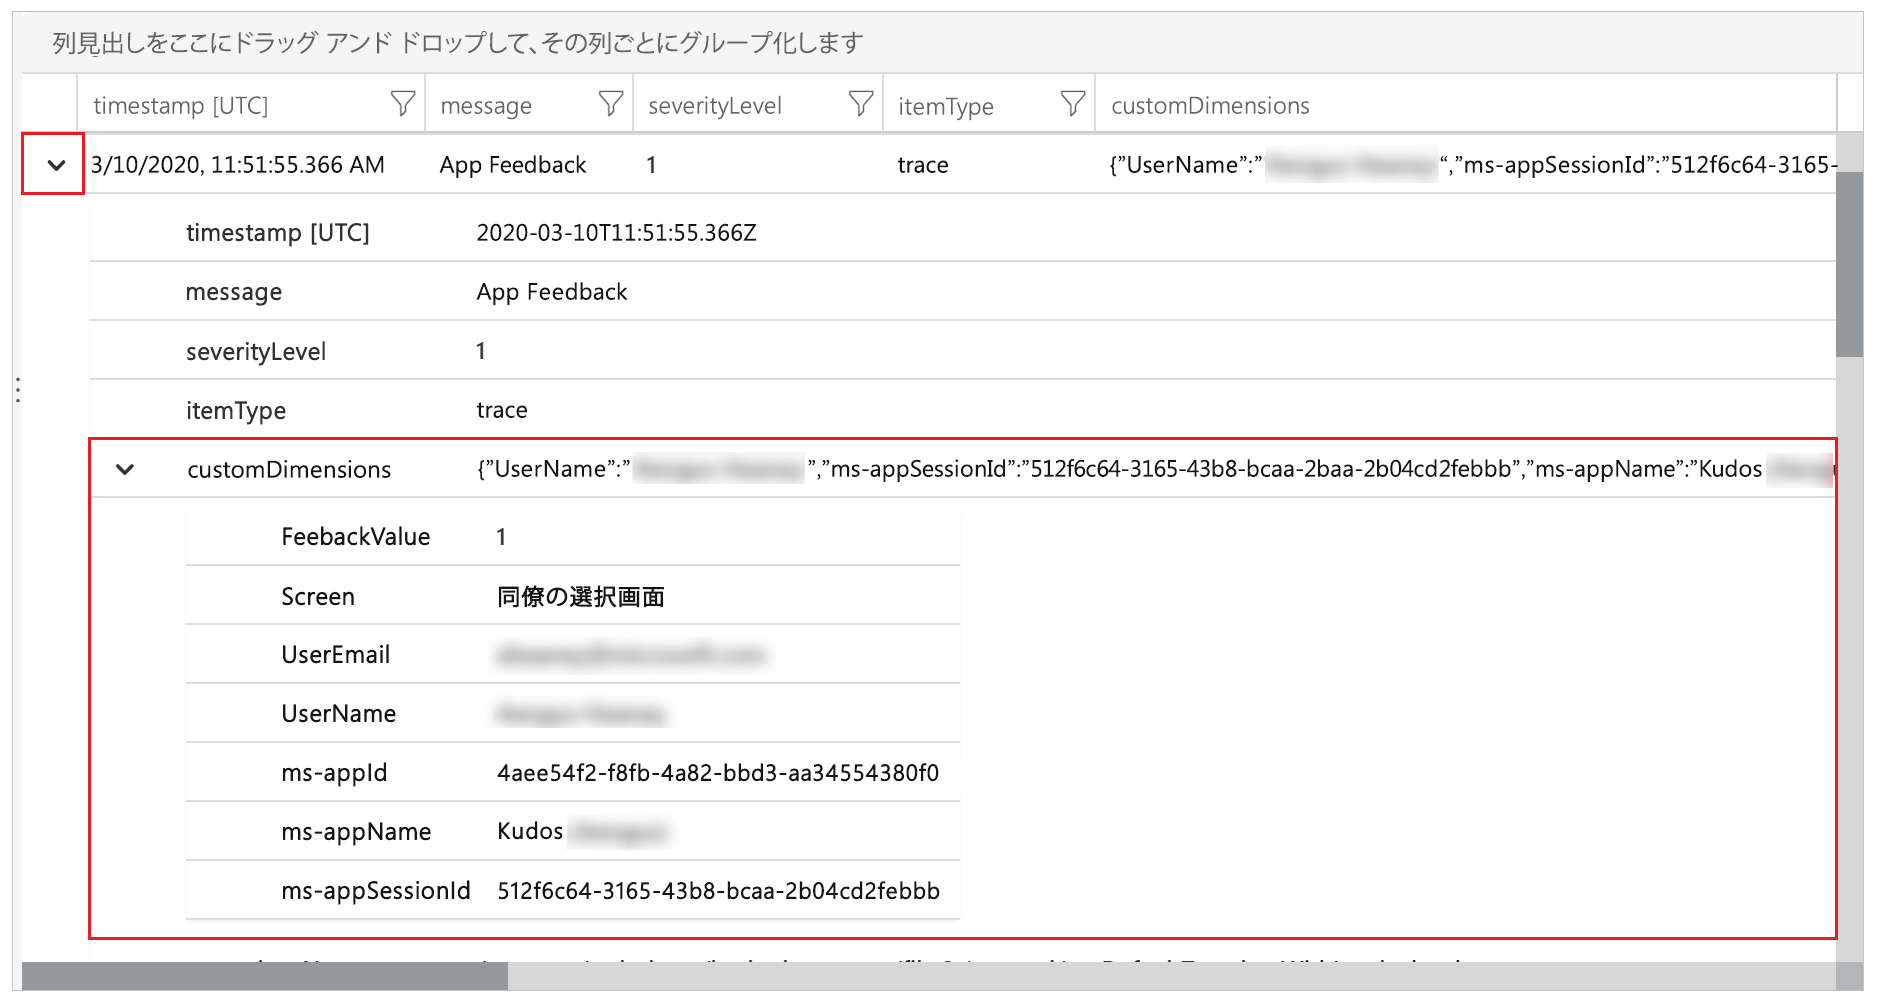Viewport: 1880px width, 1007px height.
Task: Select value 2020-03-10T11:51:55.366Z
Action: click(x=616, y=233)
